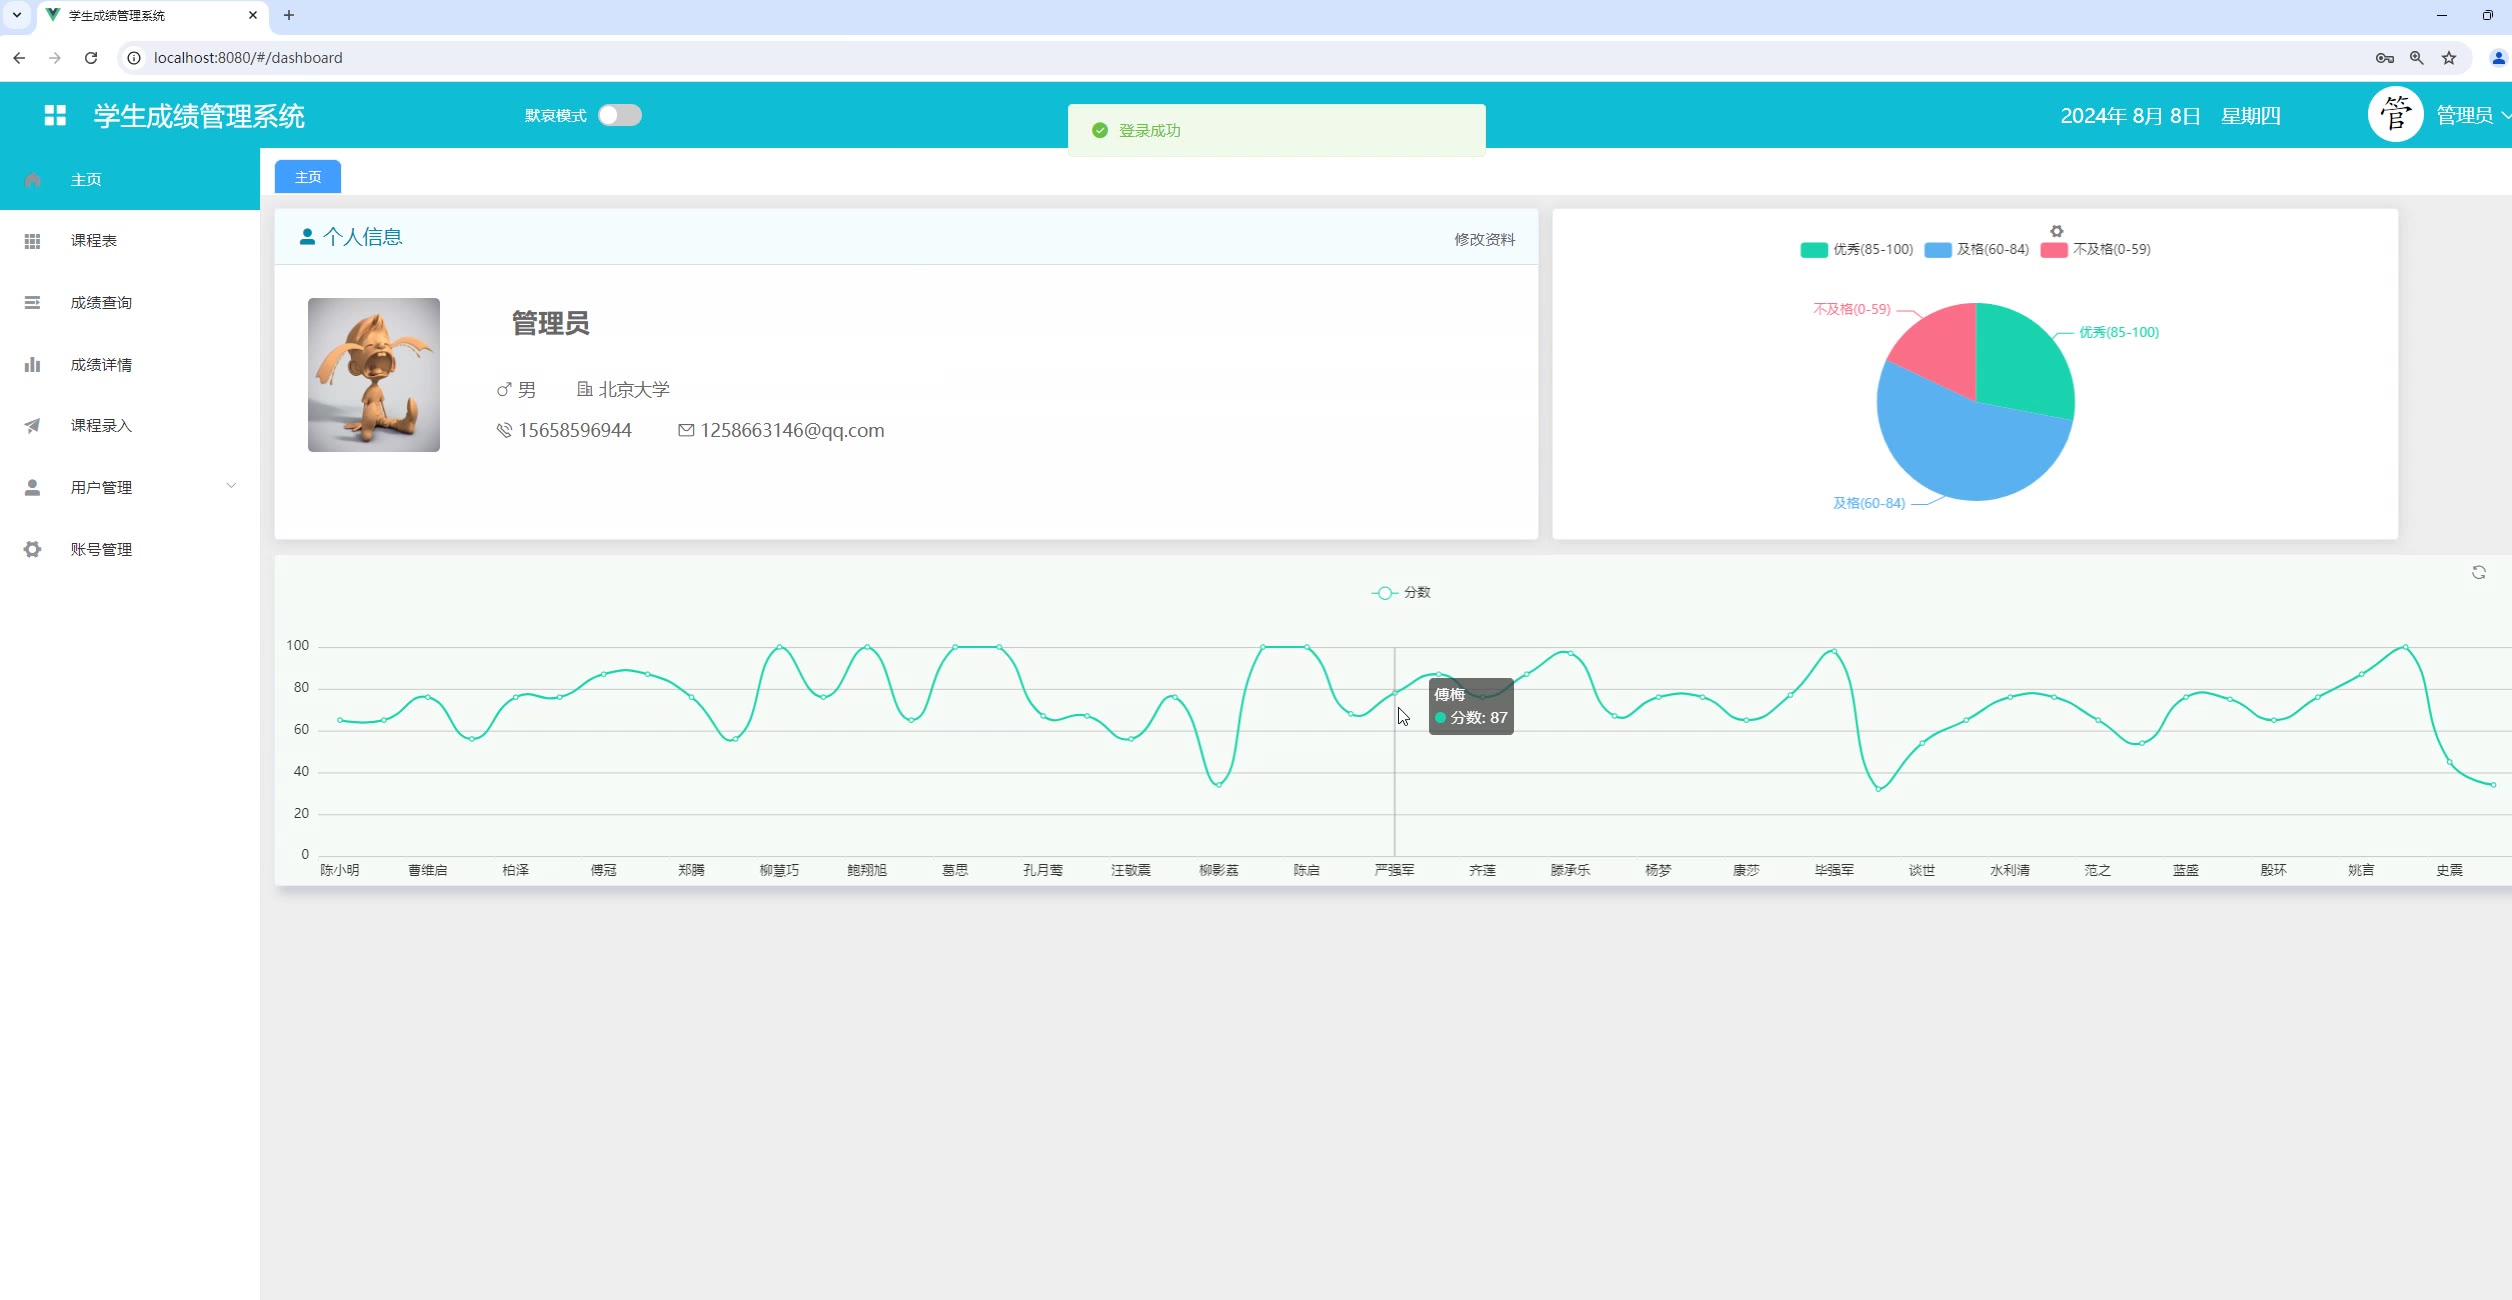Viewport: 2512px width, 1300px height.
Task: Open the browser tab search dropdown
Action: (x=17, y=15)
